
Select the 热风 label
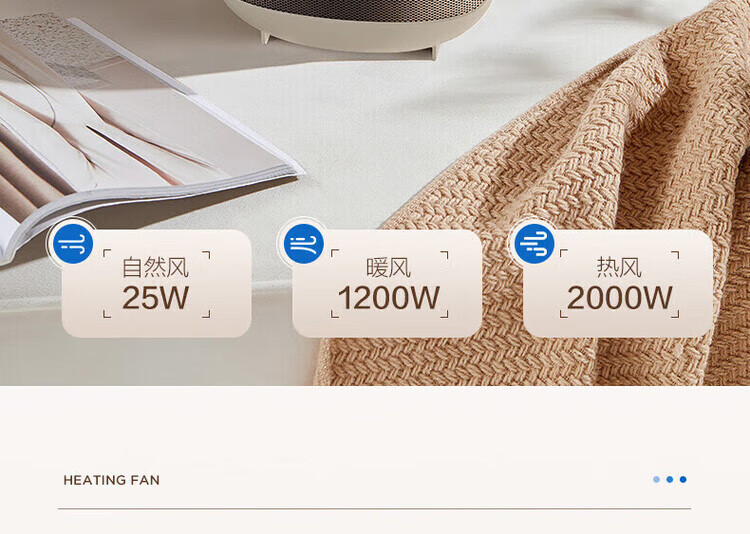tap(619, 267)
